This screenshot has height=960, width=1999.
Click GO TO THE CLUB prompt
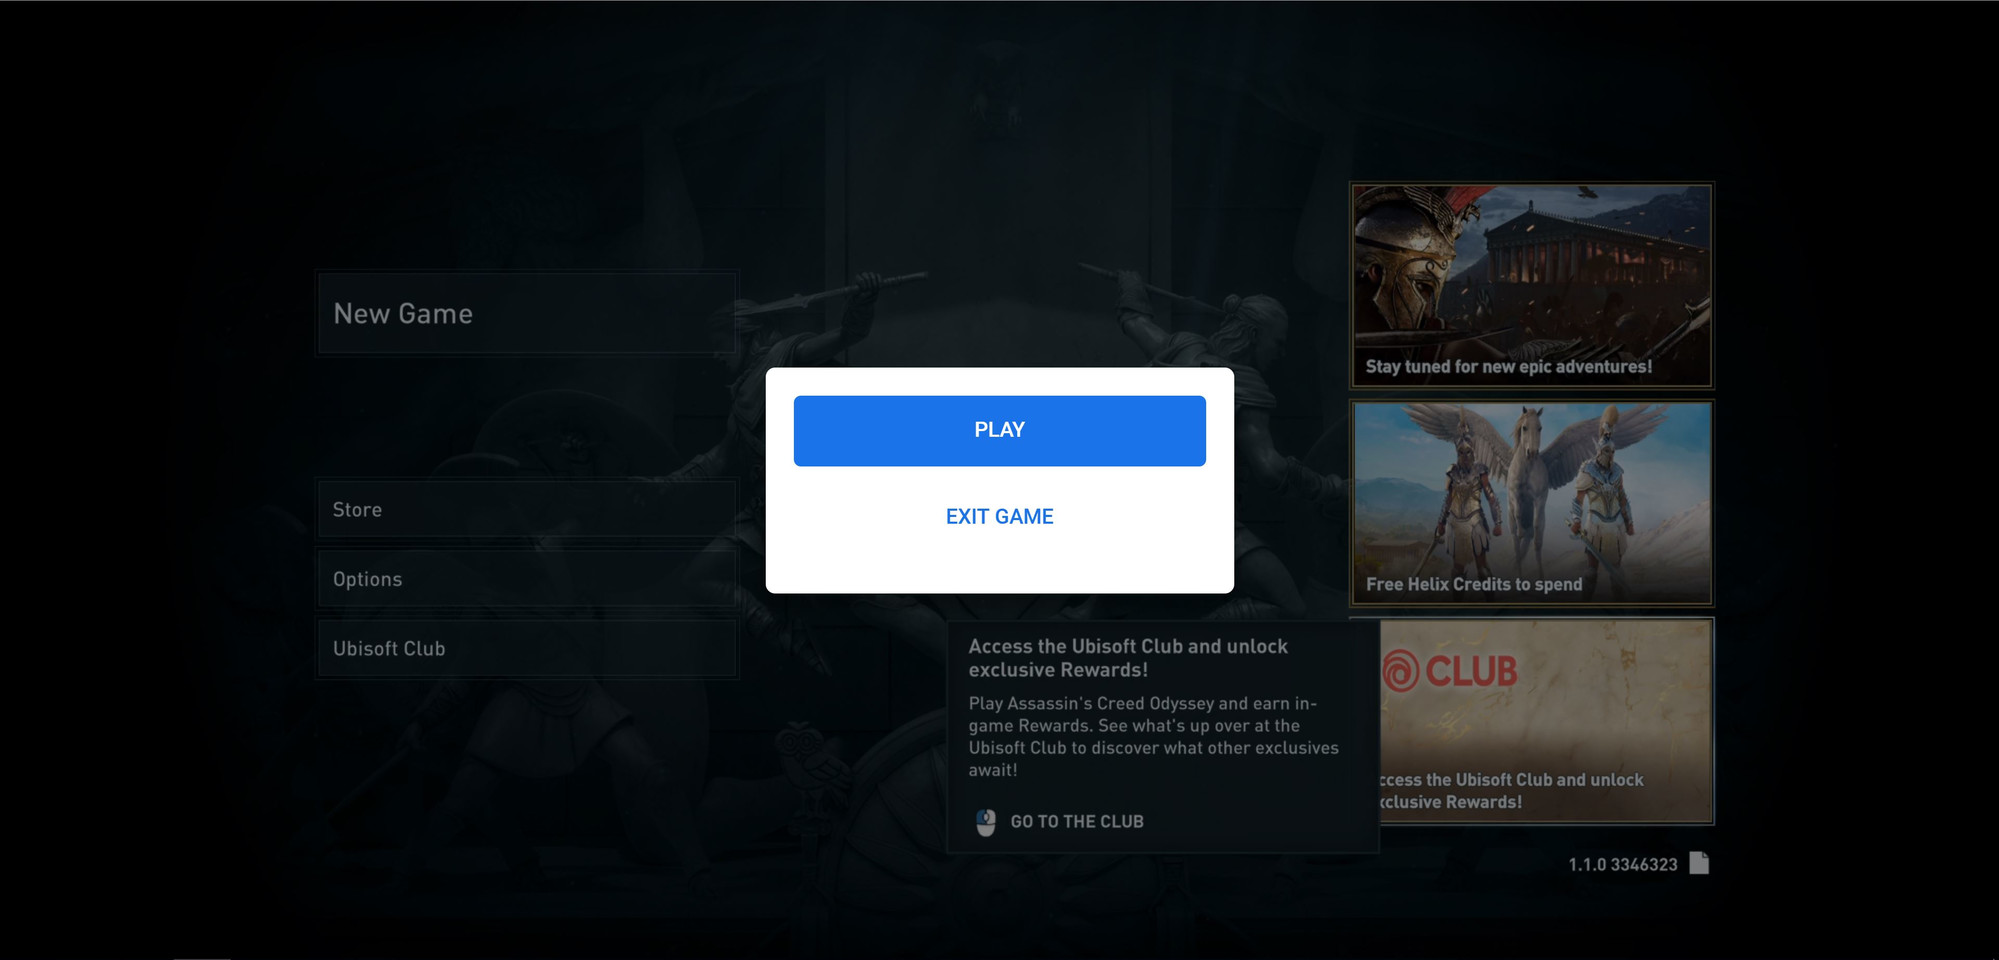(1076, 821)
